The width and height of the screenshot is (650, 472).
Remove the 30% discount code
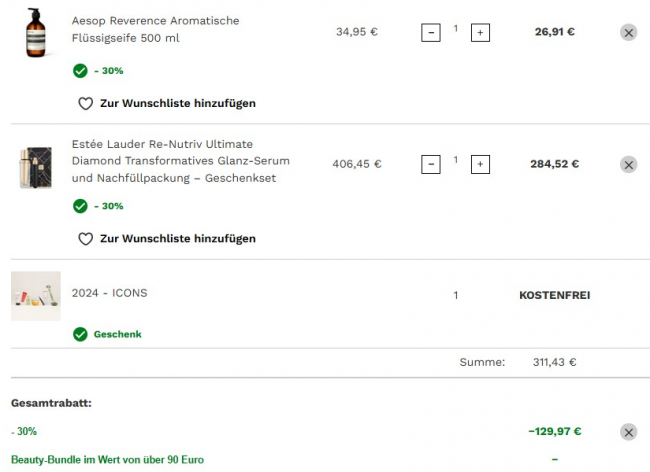point(628,432)
